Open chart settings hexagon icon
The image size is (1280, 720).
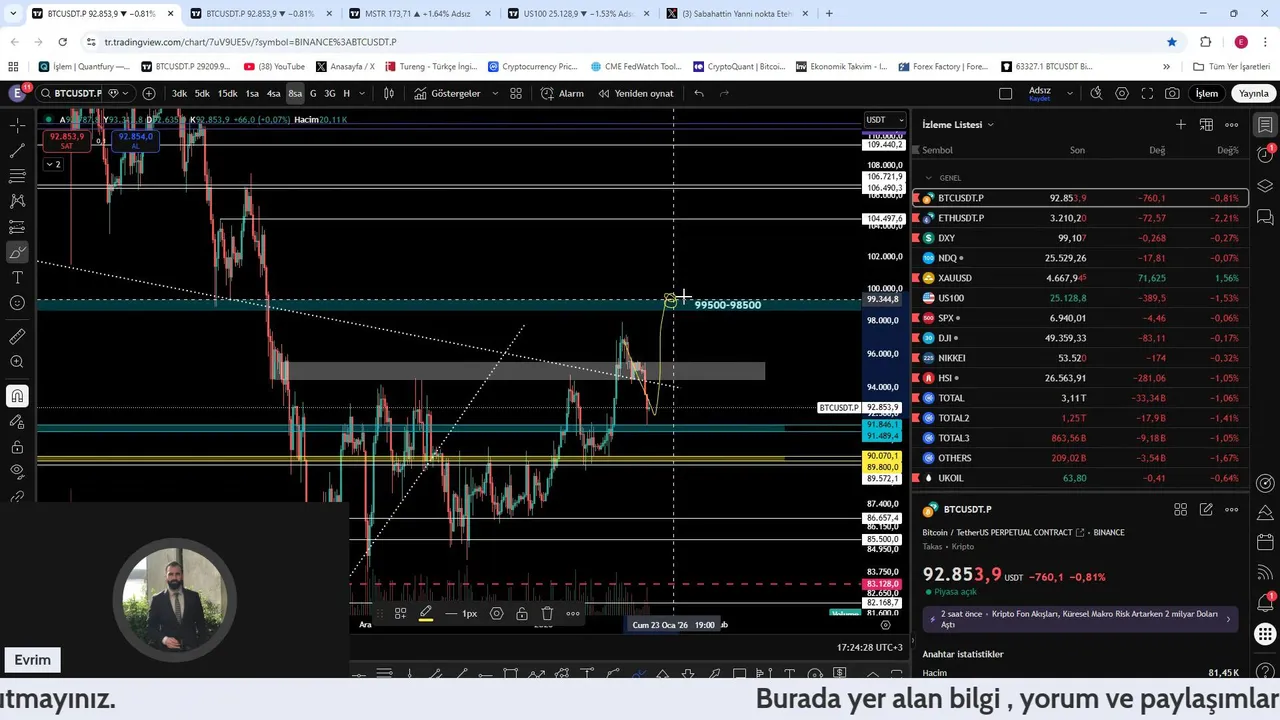point(1122,93)
